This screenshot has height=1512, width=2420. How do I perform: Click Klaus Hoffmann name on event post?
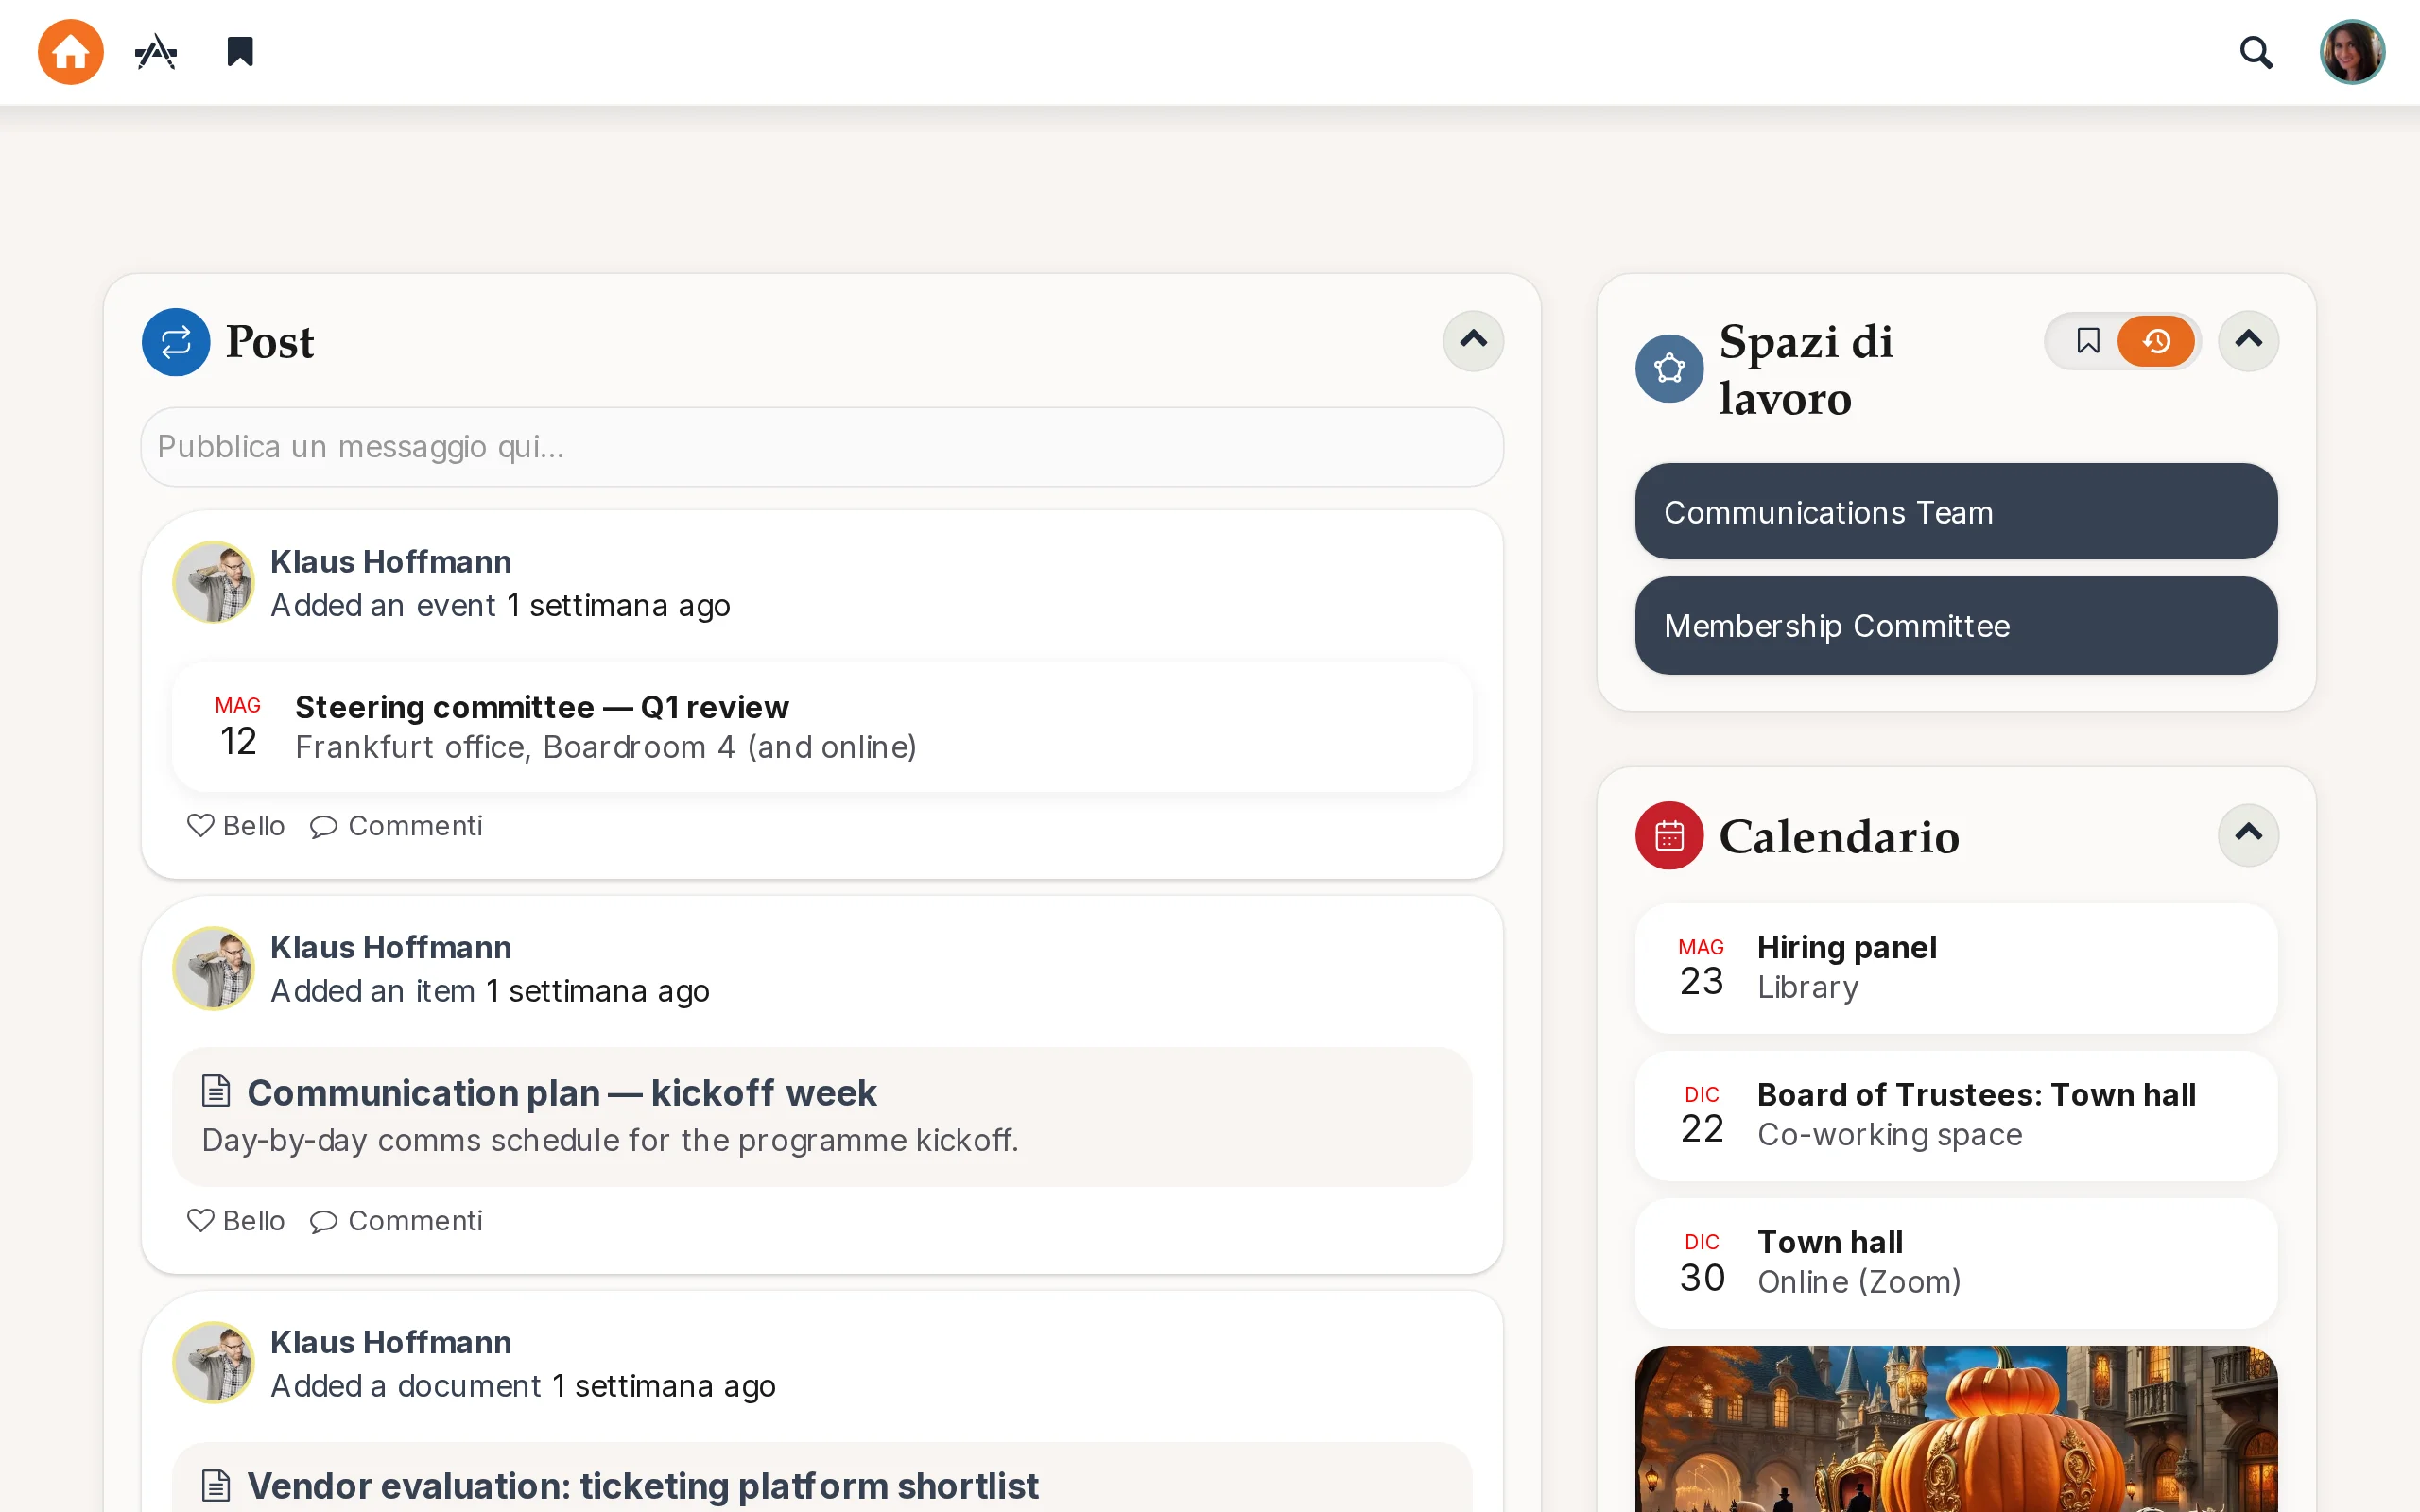click(x=391, y=562)
